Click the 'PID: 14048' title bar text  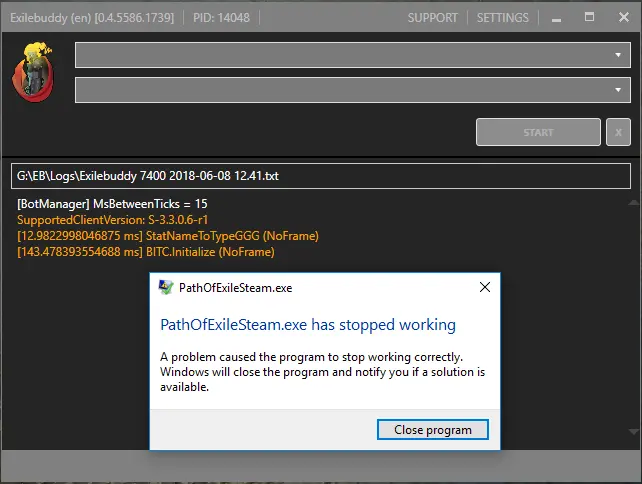(221, 18)
